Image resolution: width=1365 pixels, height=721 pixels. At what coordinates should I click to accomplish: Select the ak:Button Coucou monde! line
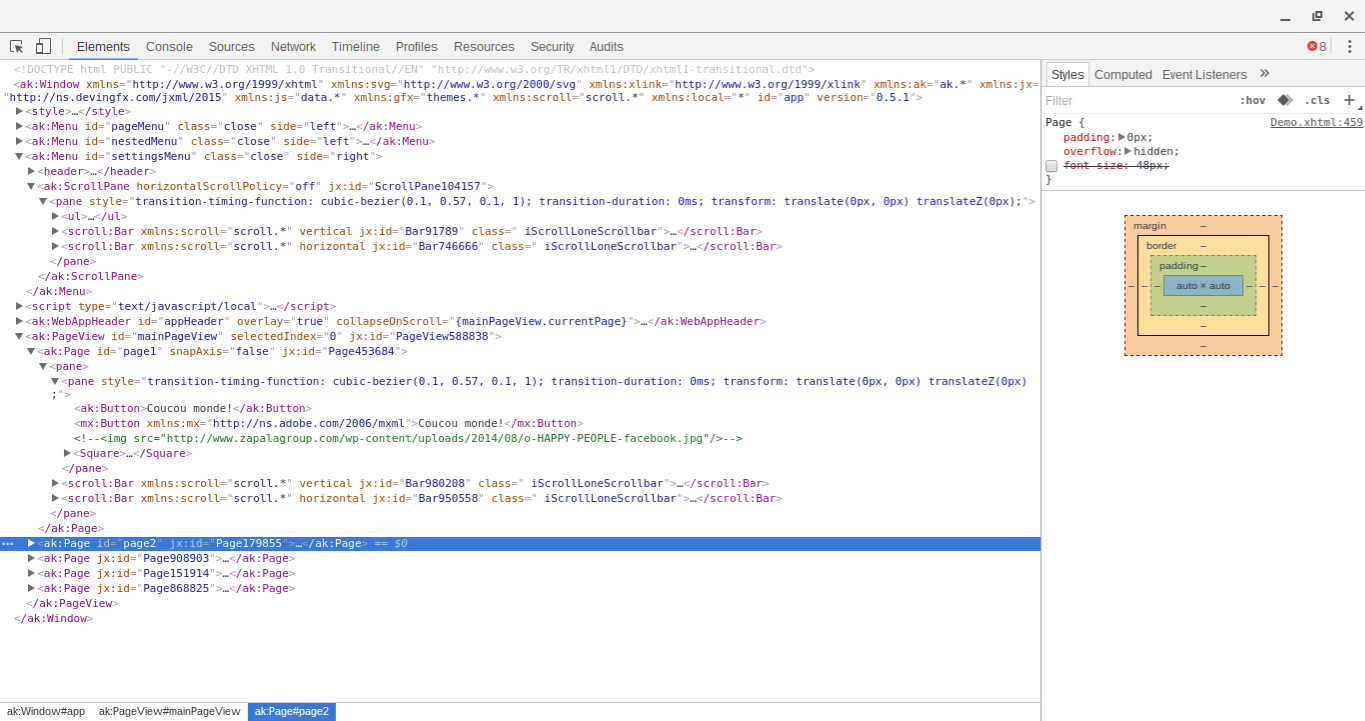coord(192,408)
